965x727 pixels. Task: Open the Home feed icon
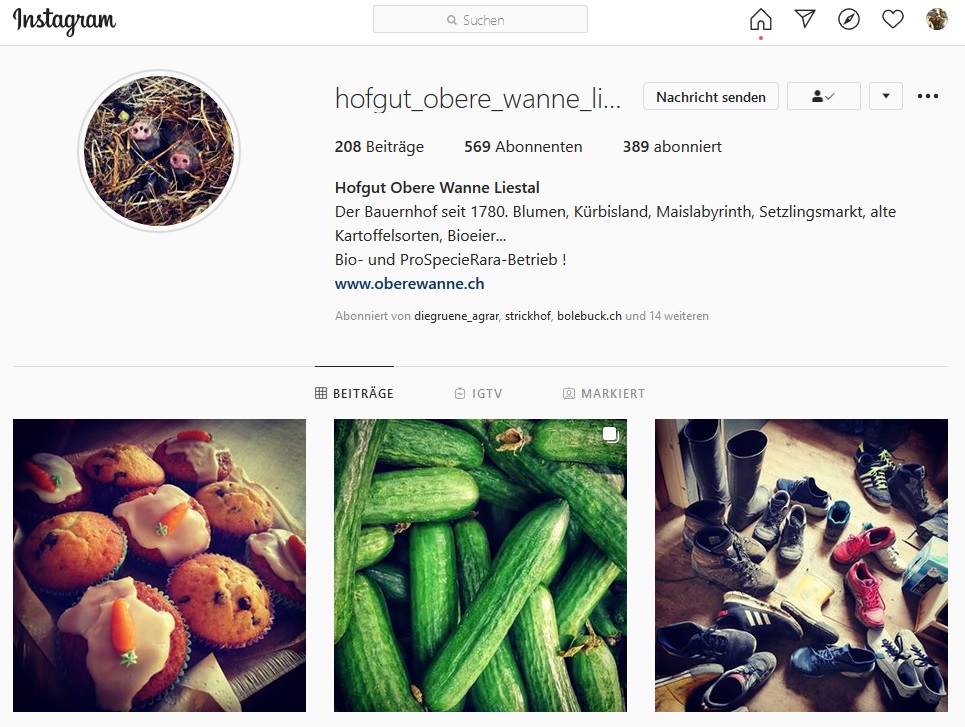761,19
